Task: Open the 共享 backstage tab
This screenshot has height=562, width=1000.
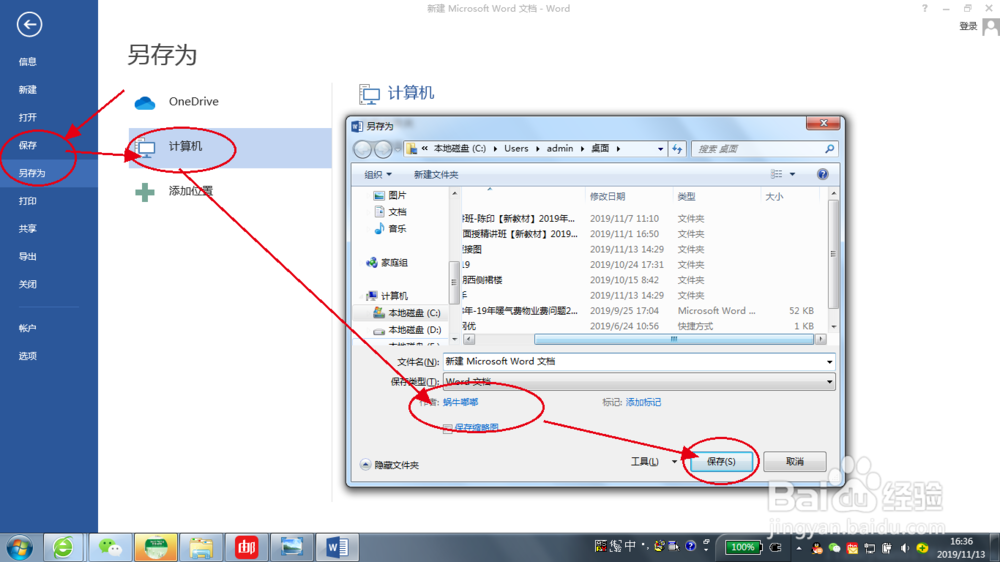Action: point(27,229)
